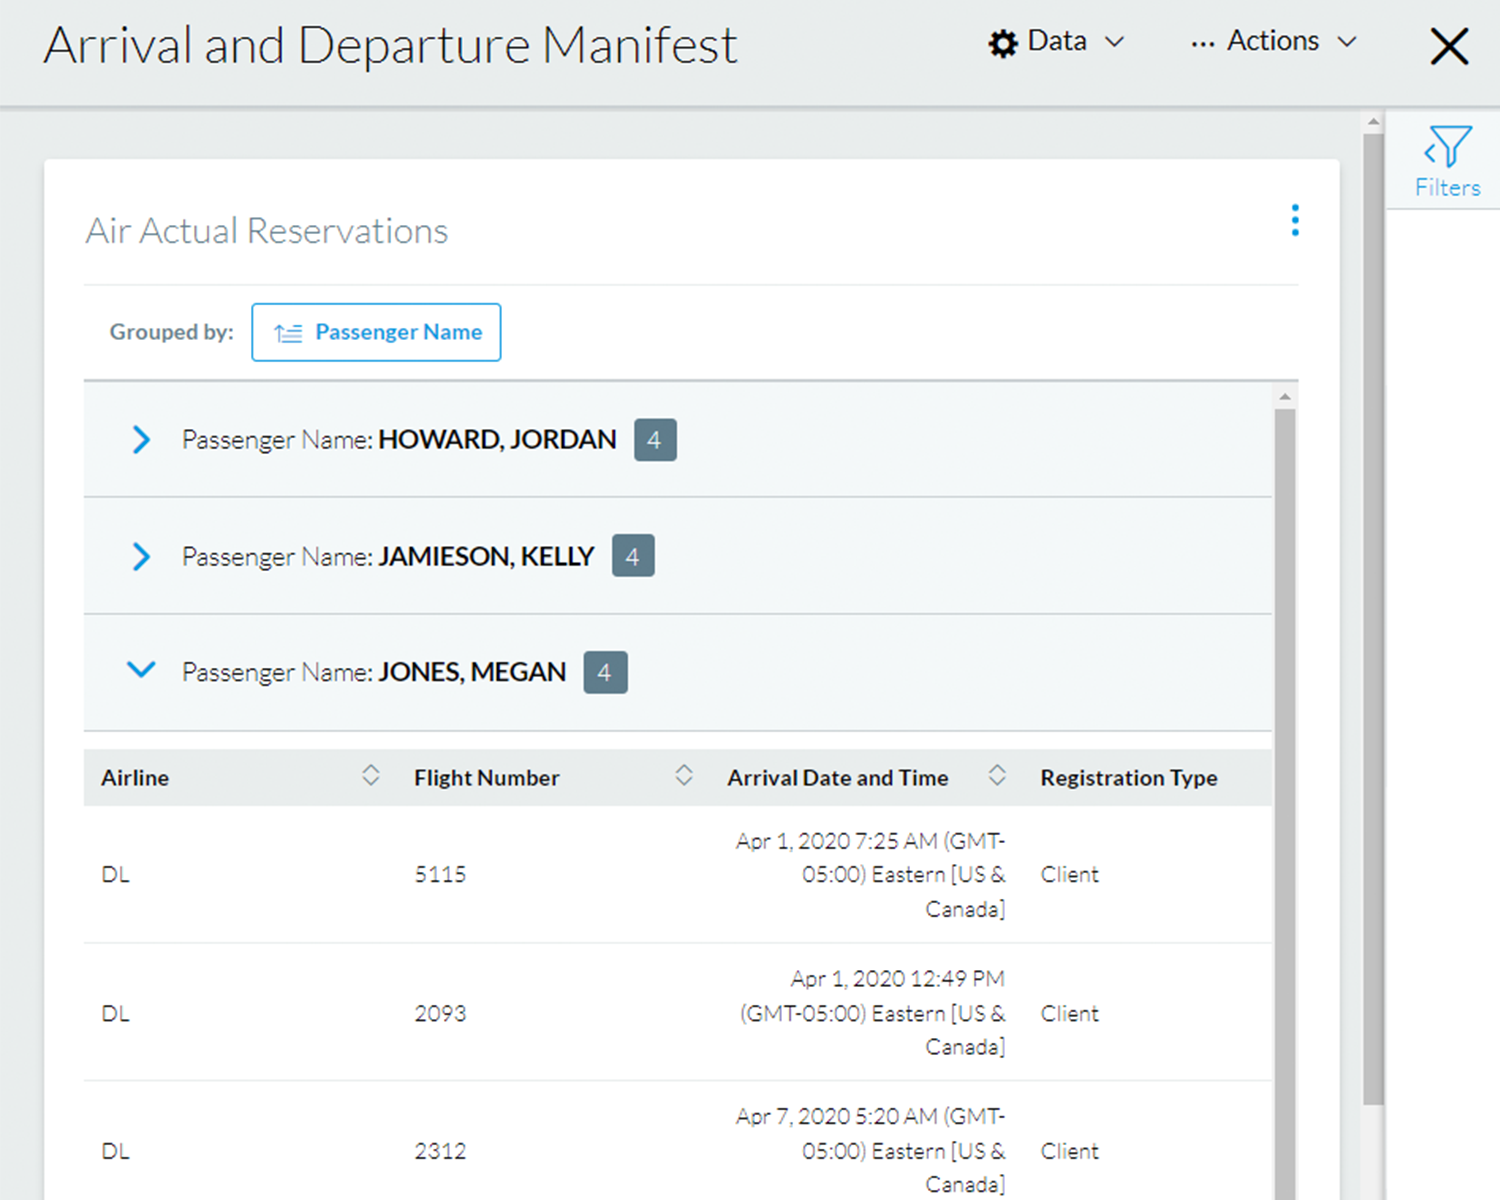Close the Arrival and Departure Manifest
This screenshot has height=1200, width=1500.
(1449, 46)
